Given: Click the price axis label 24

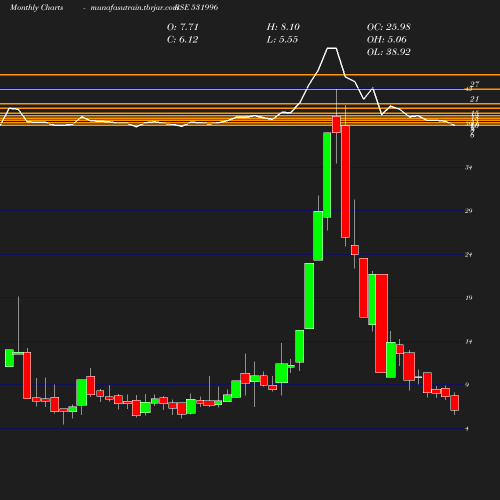Looking at the screenshot, I should click(469, 255).
